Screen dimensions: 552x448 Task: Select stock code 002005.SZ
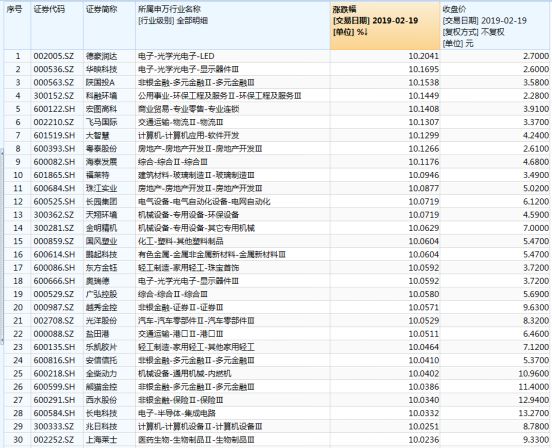(54, 56)
